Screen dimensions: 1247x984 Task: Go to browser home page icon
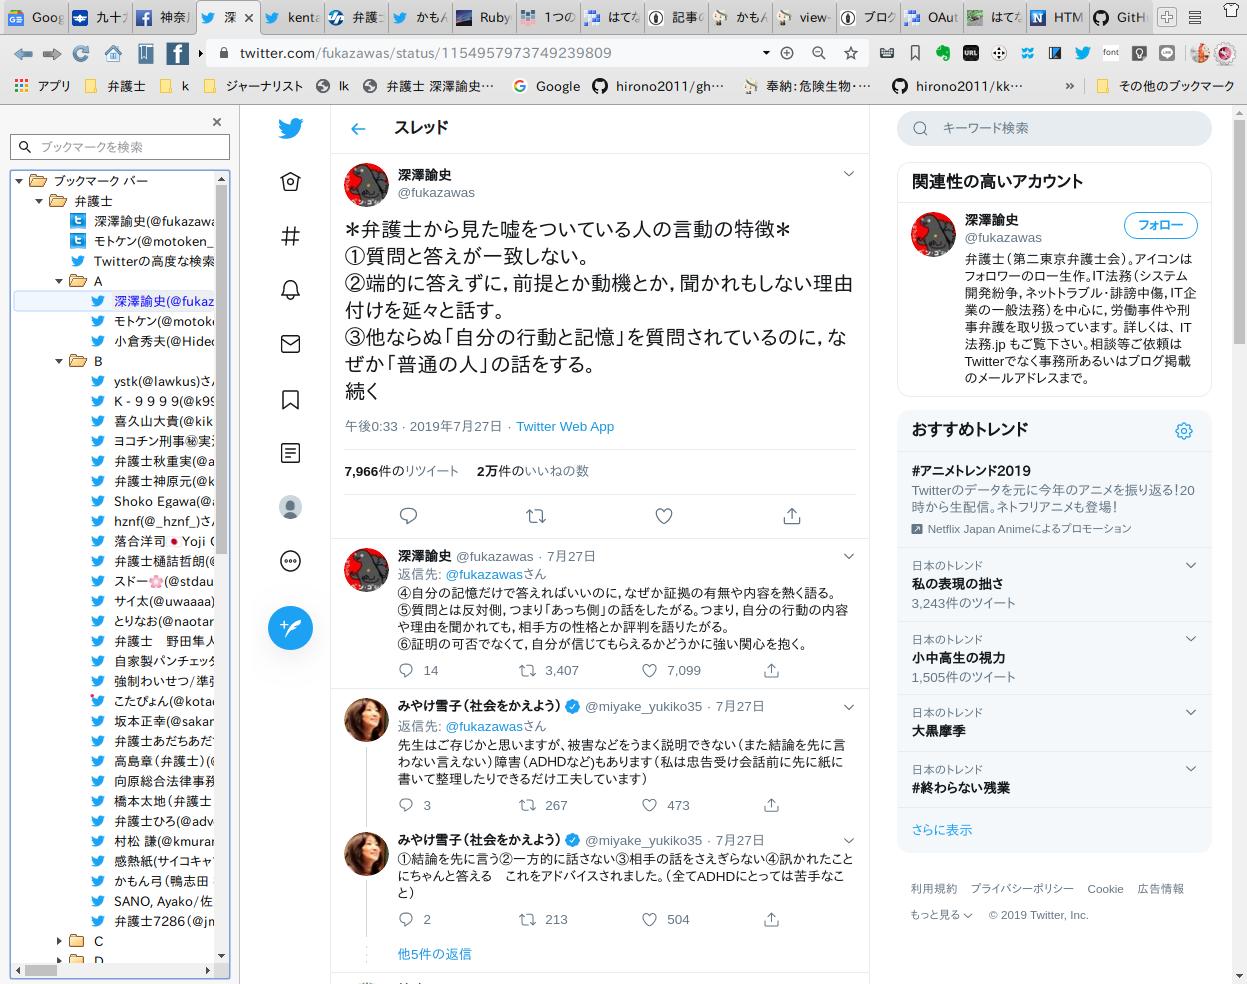coord(113,53)
